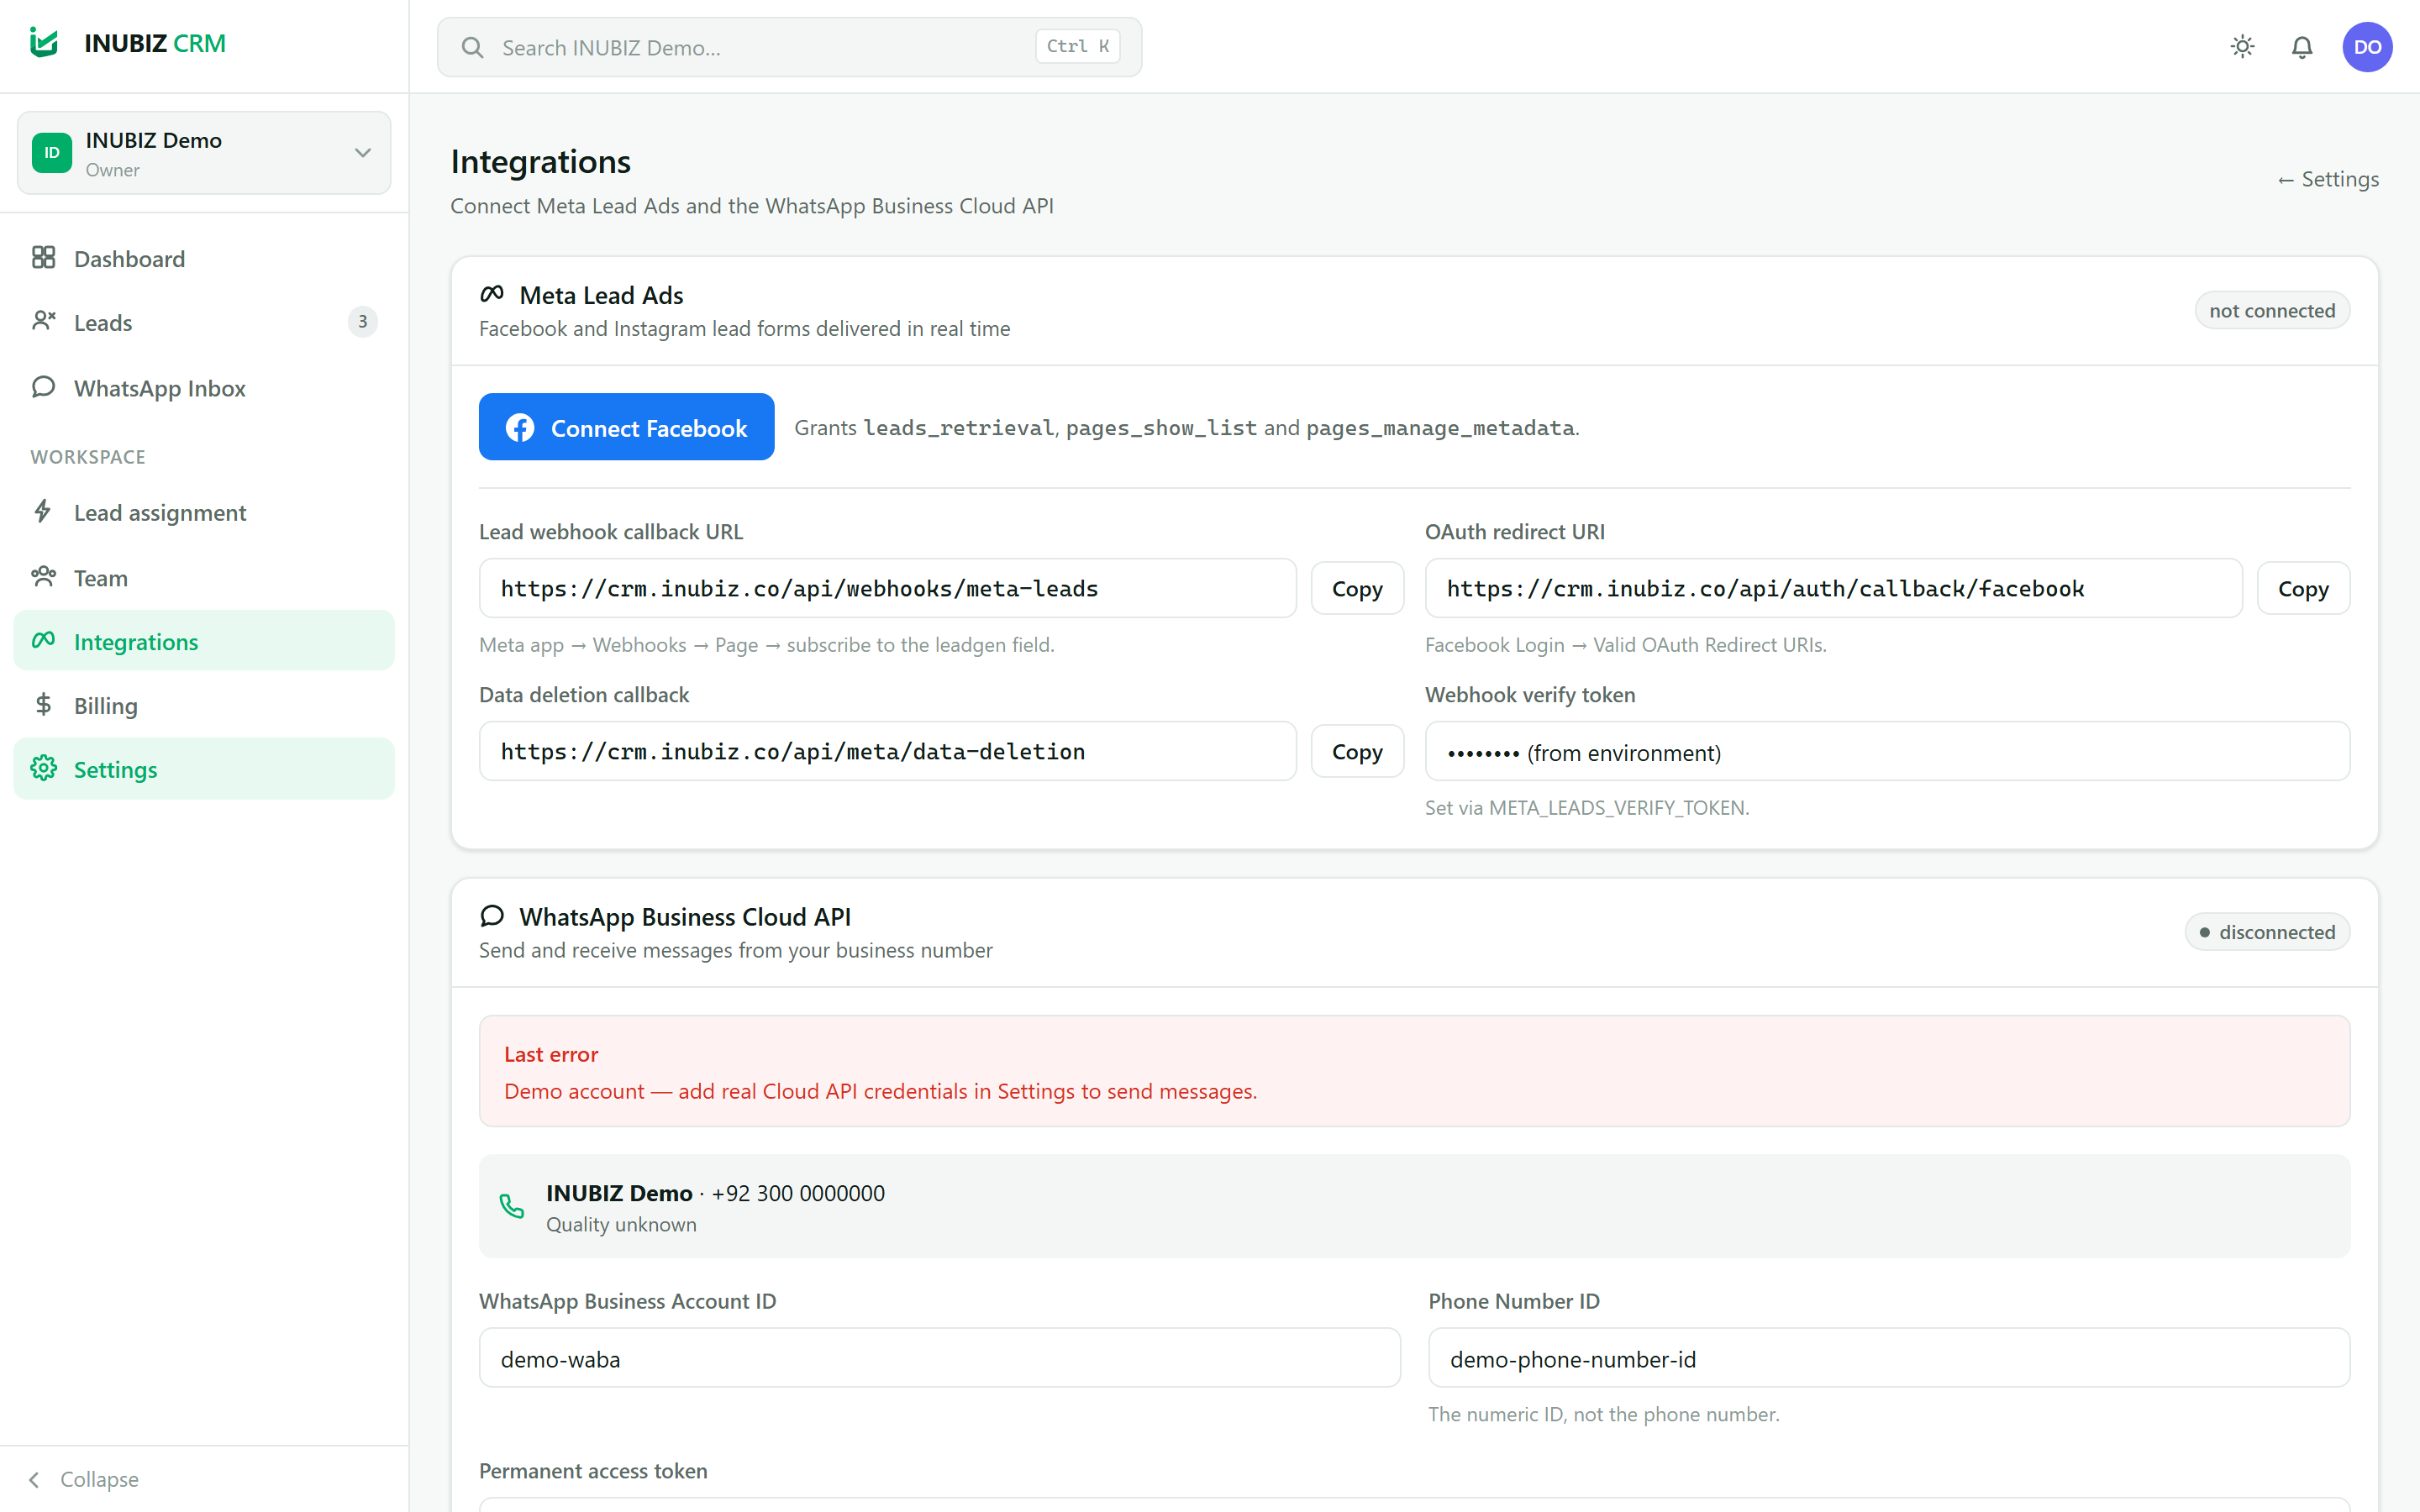Click the Connect Facebook button
Viewport: 2420px width, 1512px height.
pos(626,427)
